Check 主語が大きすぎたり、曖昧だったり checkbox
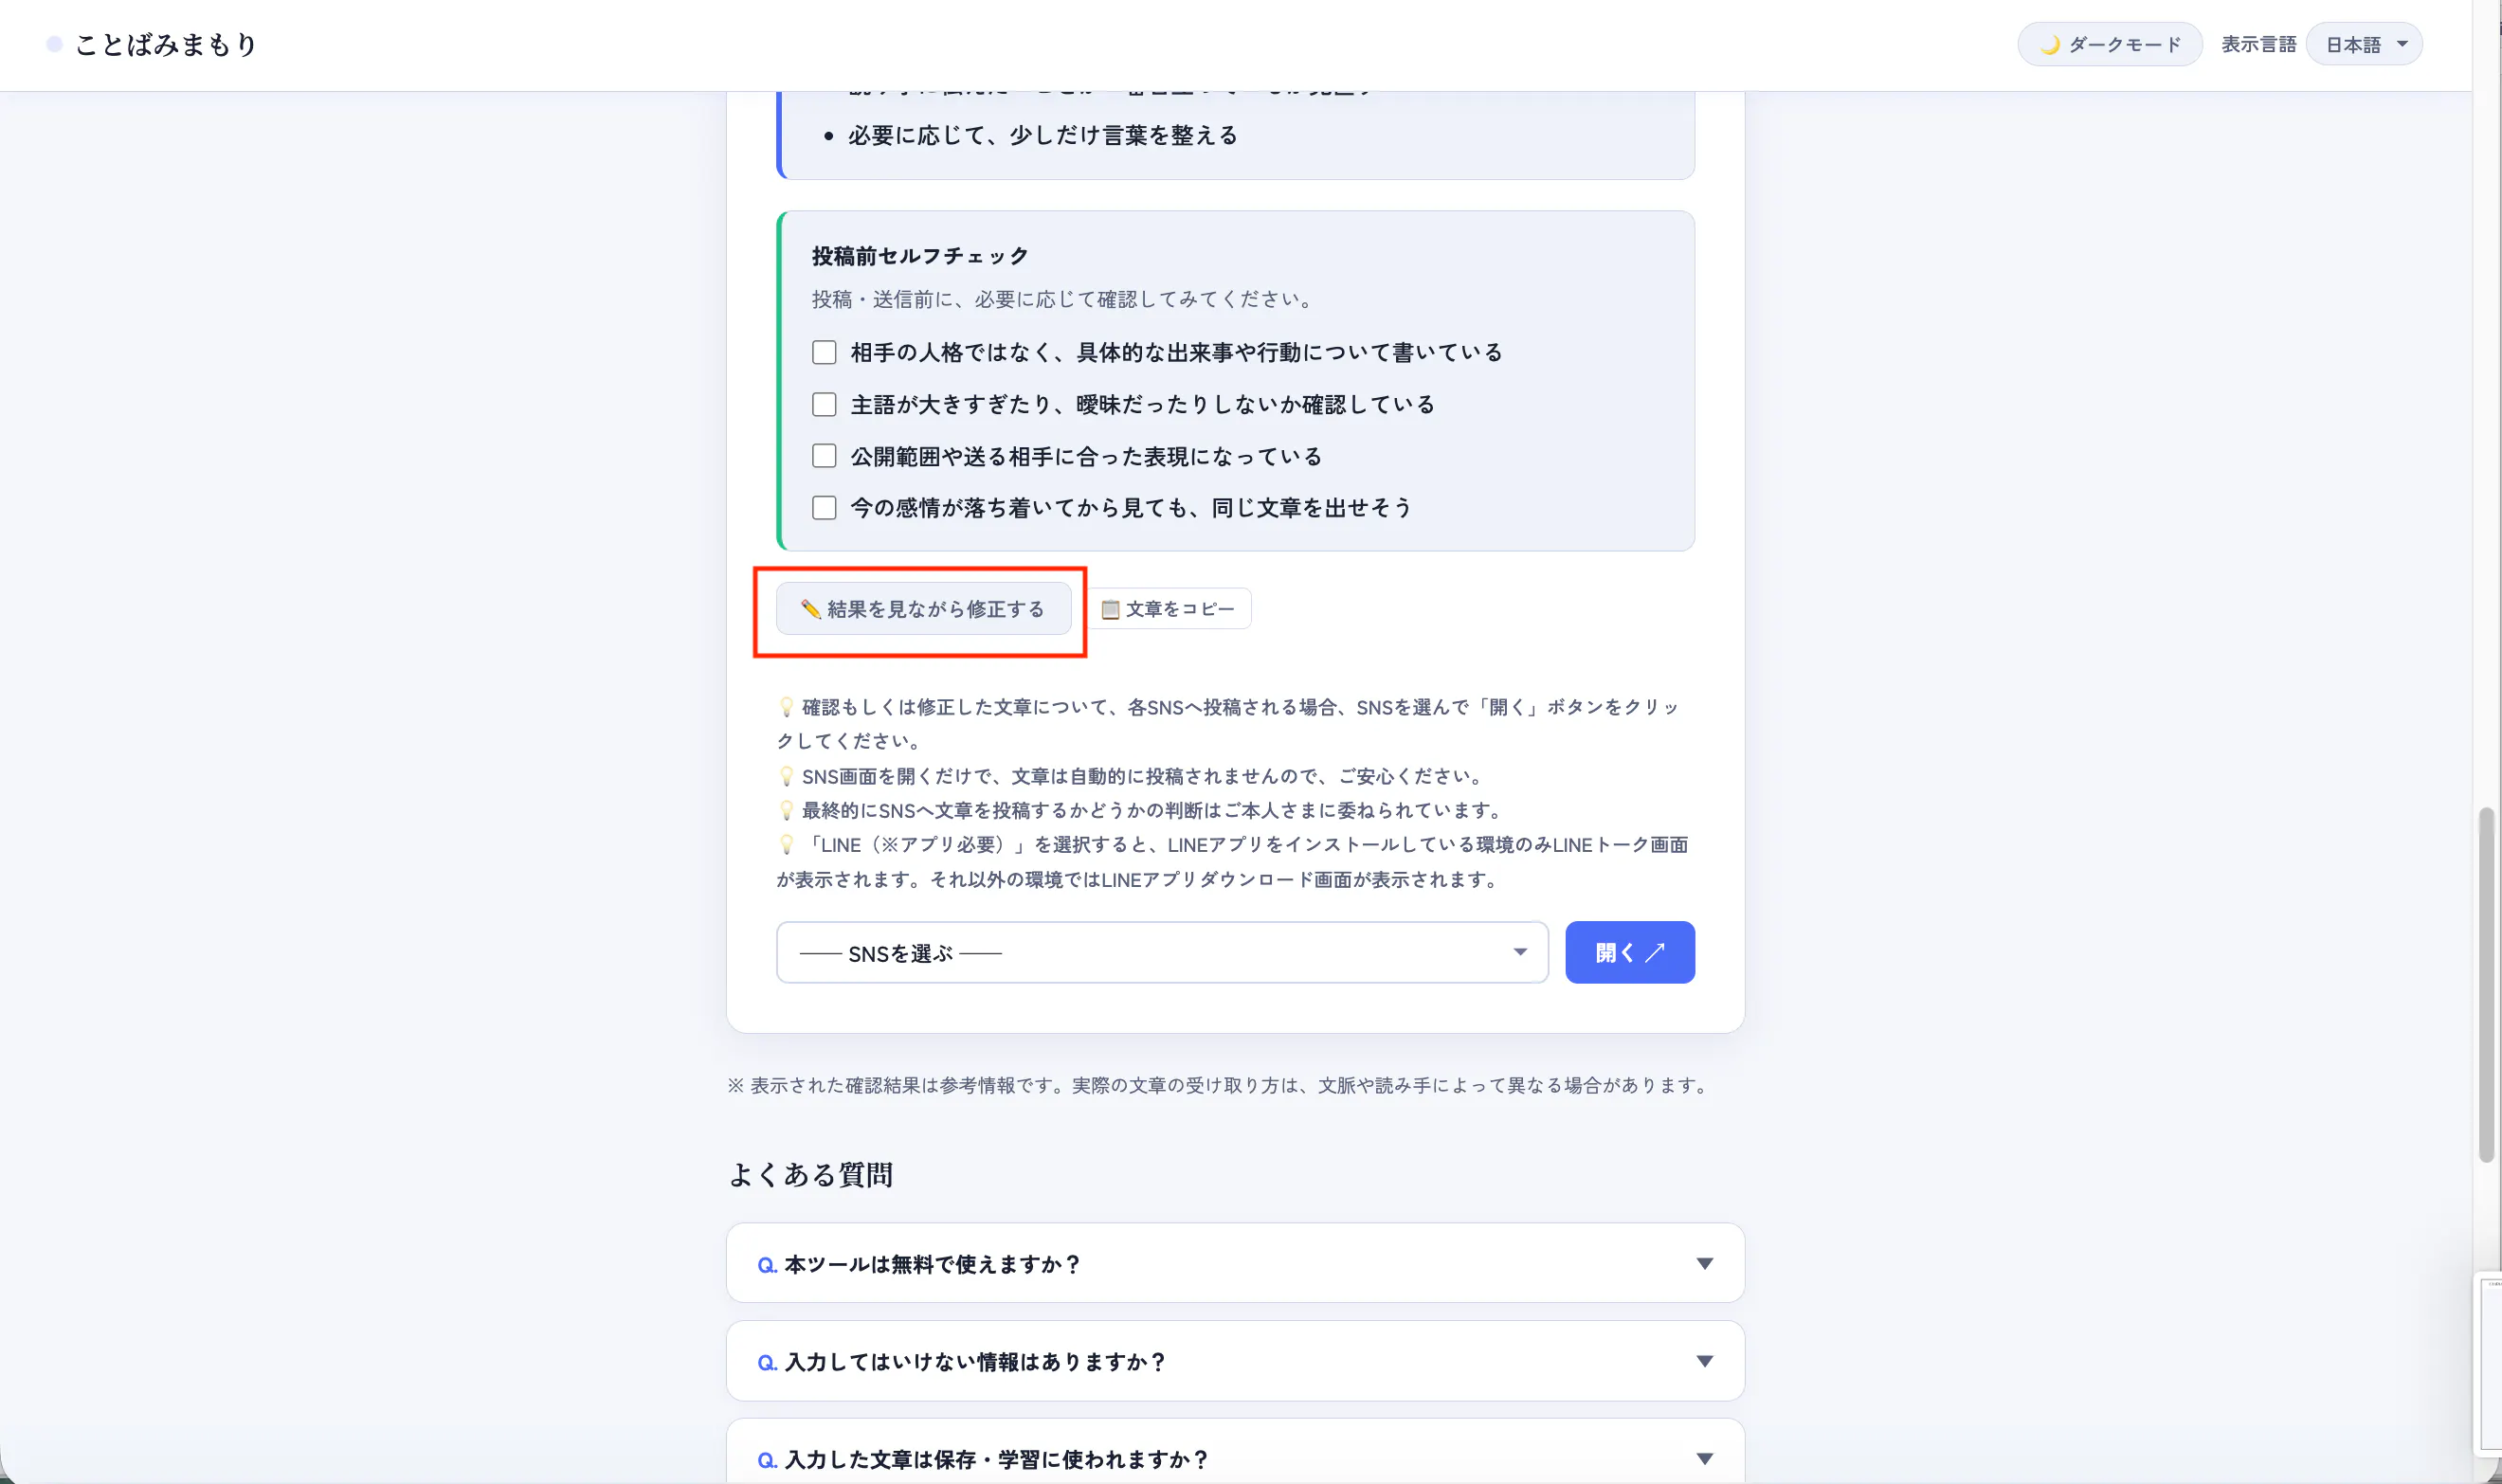Screen dimensions: 2502x1484 tap(824, 404)
